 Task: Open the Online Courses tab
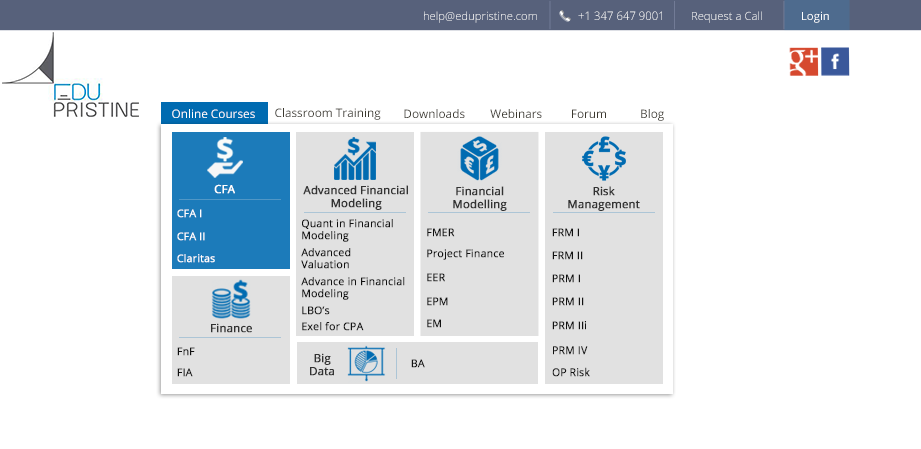[x=214, y=113]
